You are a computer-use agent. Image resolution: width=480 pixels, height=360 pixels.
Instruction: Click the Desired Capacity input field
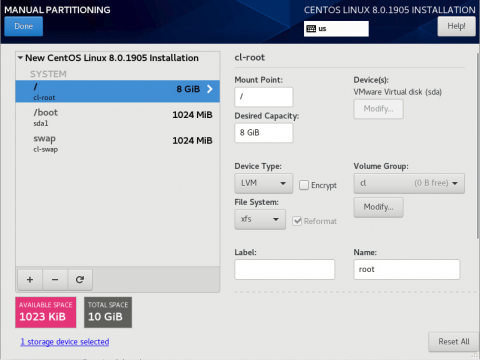coord(264,133)
